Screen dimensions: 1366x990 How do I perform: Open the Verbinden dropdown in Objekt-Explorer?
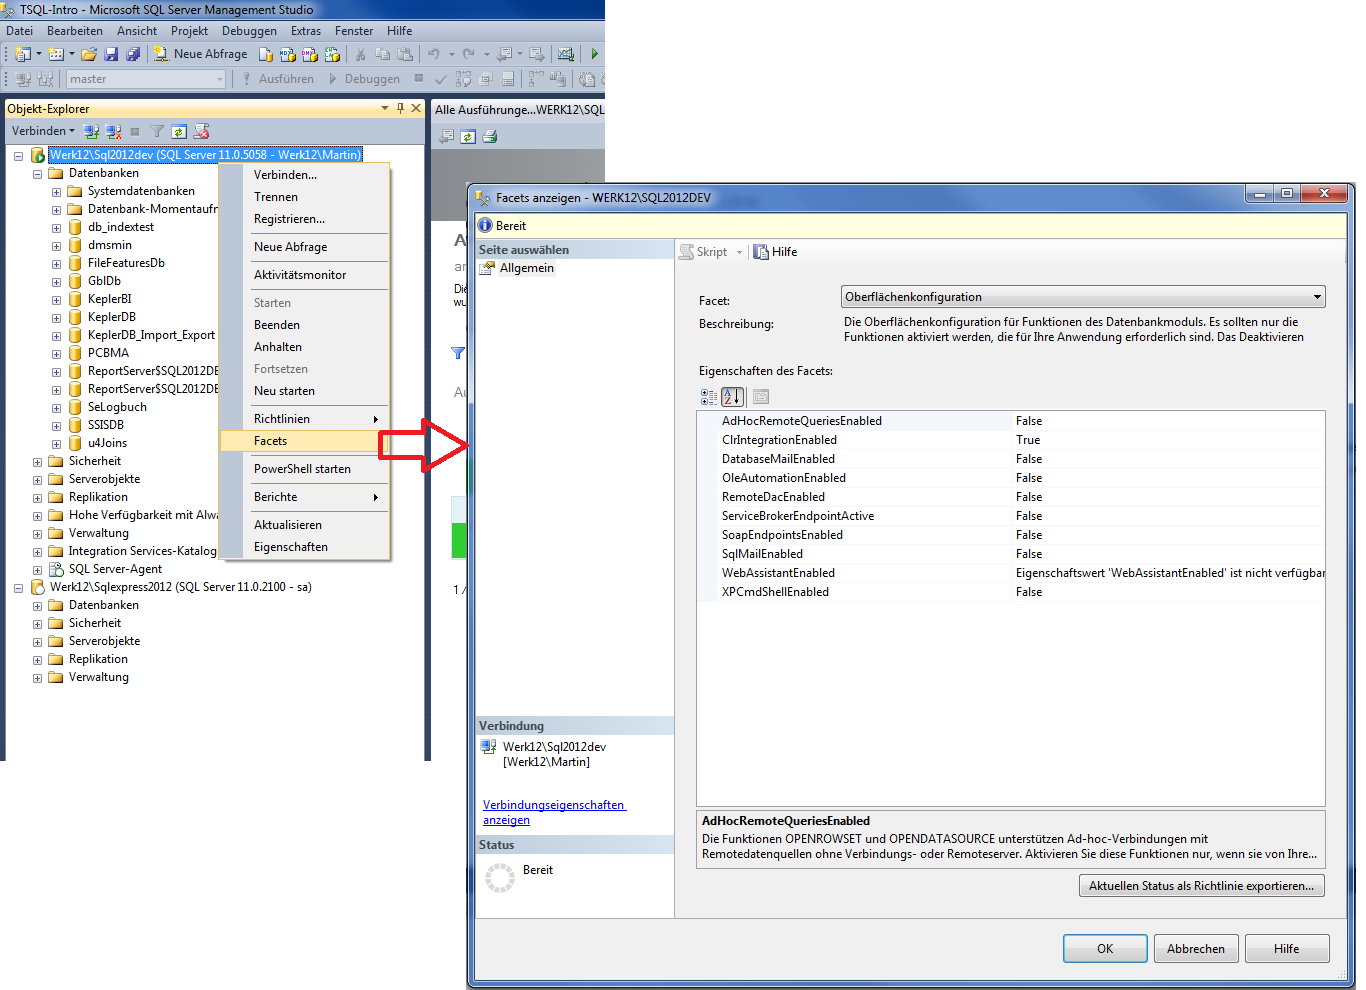point(43,131)
